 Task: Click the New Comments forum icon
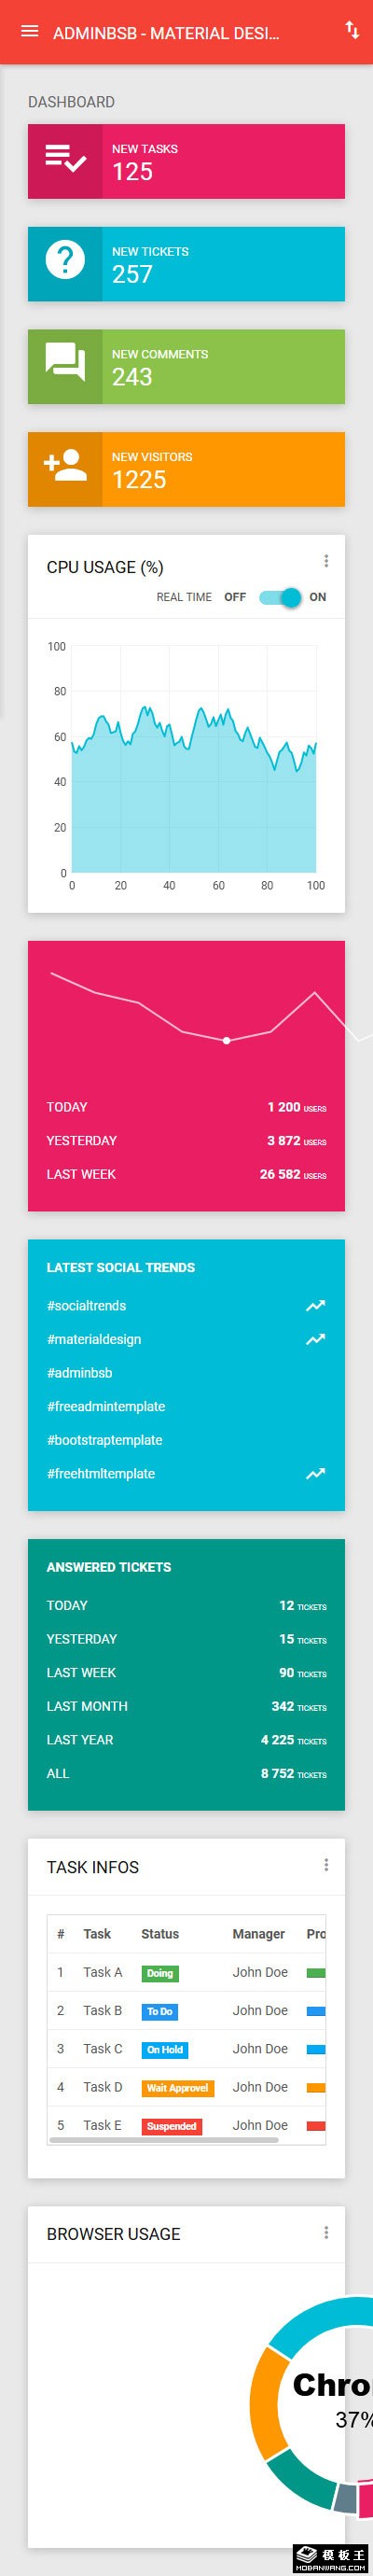point(65,366)
